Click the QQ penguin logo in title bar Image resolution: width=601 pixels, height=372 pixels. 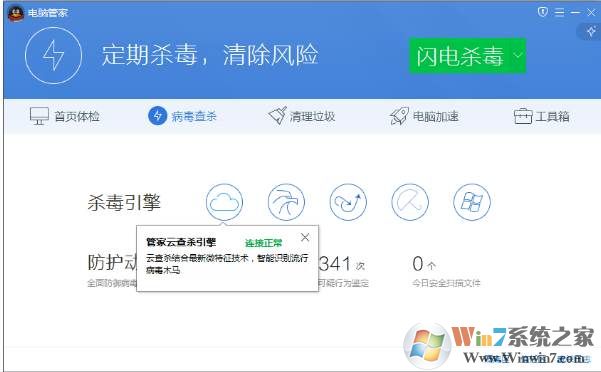tap(16, 14)
